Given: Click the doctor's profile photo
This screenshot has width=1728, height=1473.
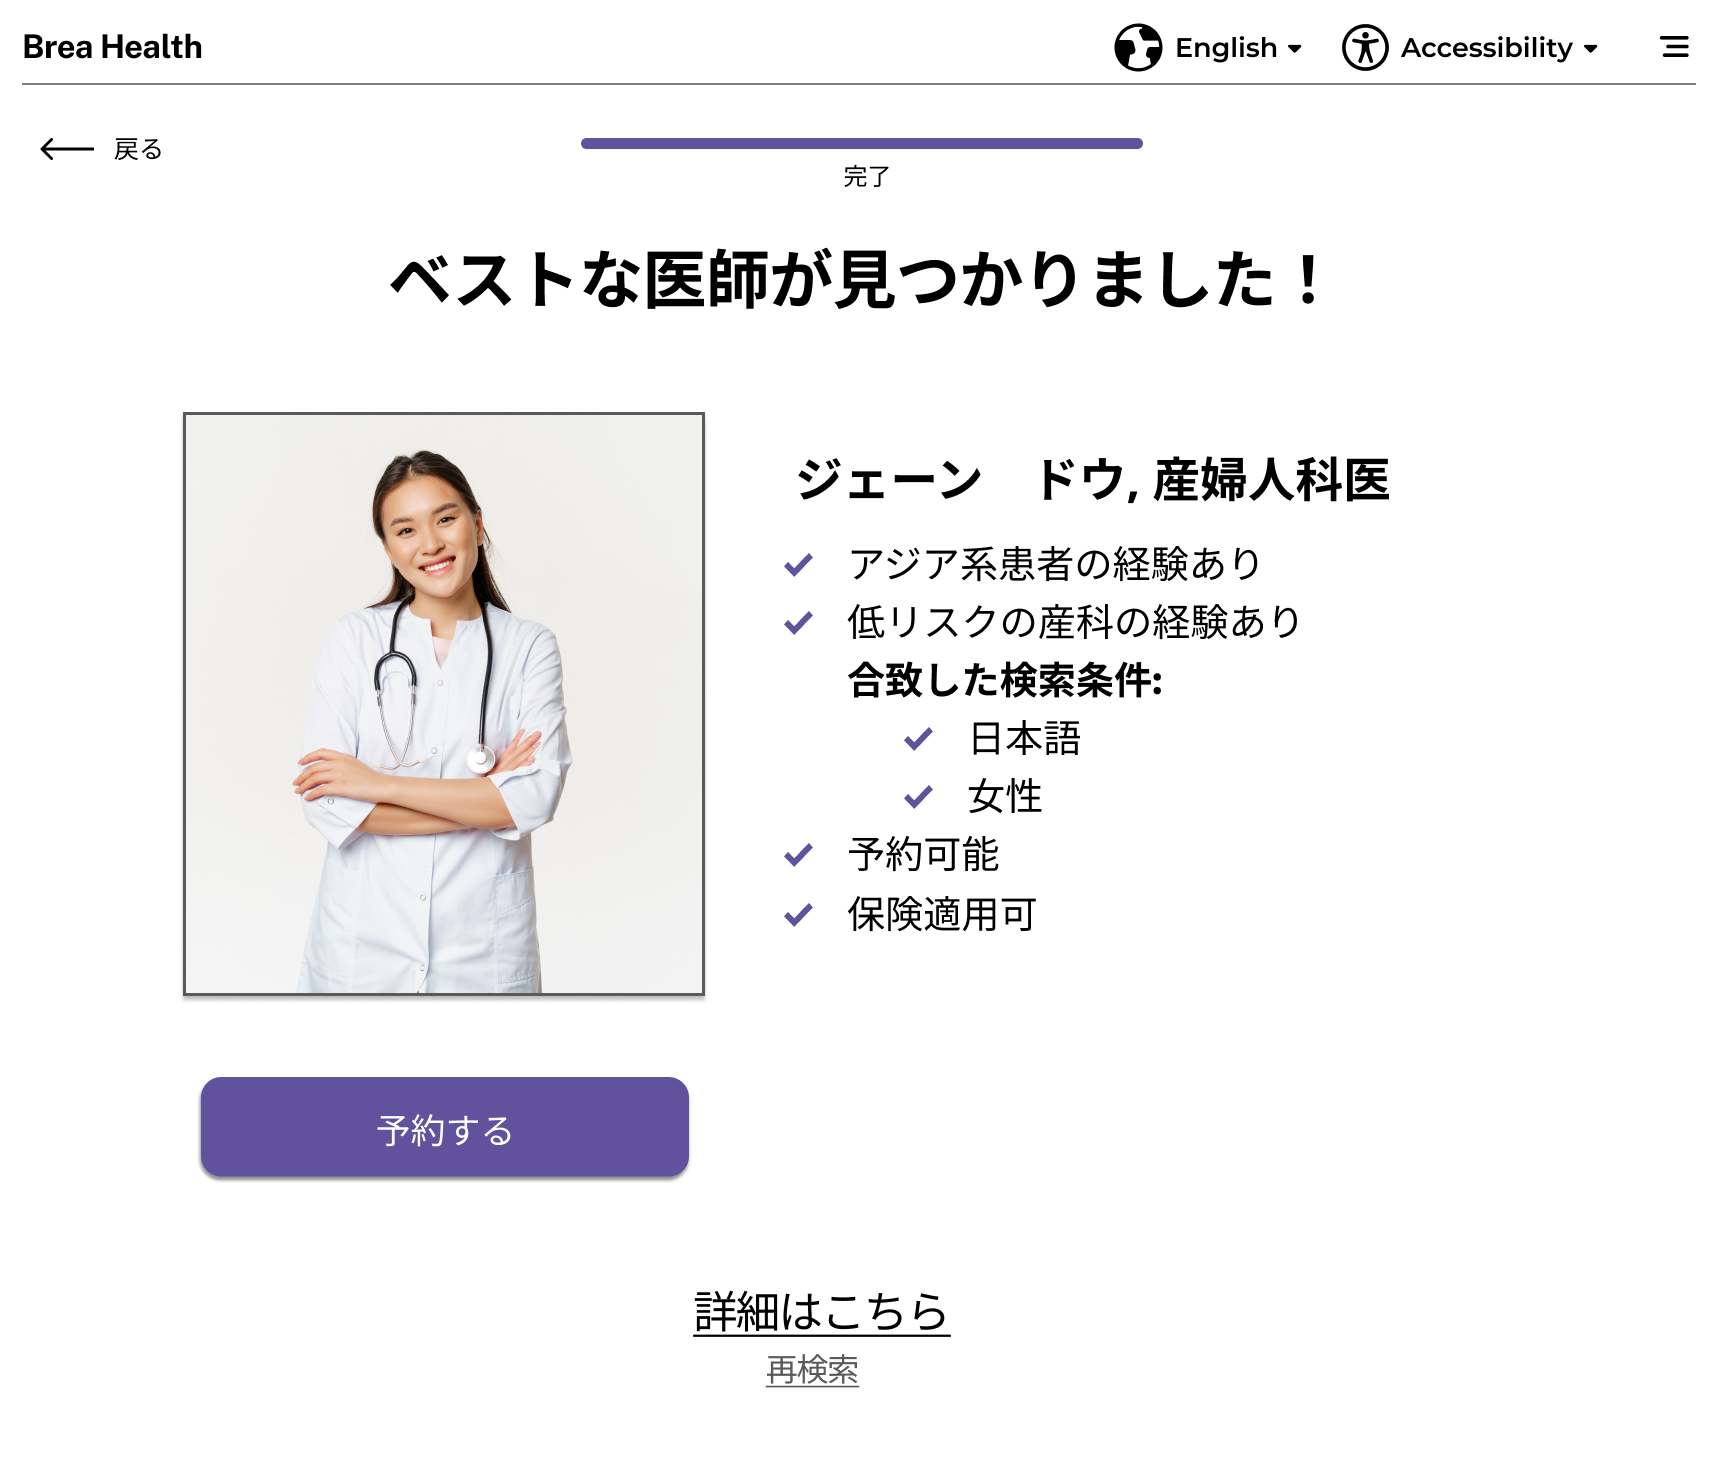Looking at the screenshot, I should tap(444, 704).
